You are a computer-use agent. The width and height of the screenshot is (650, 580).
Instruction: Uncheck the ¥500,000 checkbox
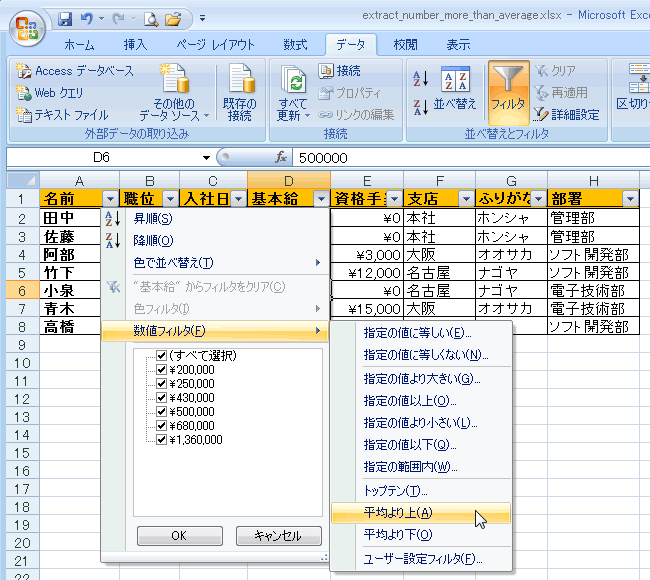pyautogui.click(x=161, y=412)
